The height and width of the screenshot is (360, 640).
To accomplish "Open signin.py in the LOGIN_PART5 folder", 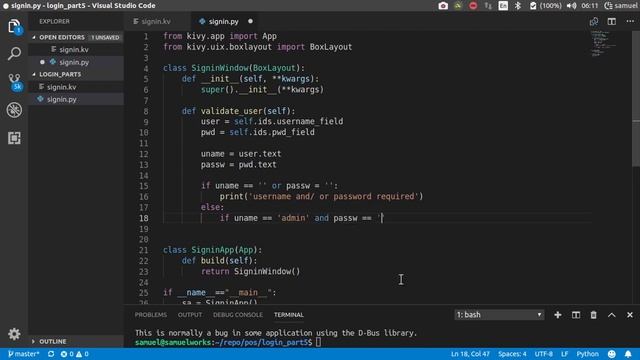I will pos(61,99).
